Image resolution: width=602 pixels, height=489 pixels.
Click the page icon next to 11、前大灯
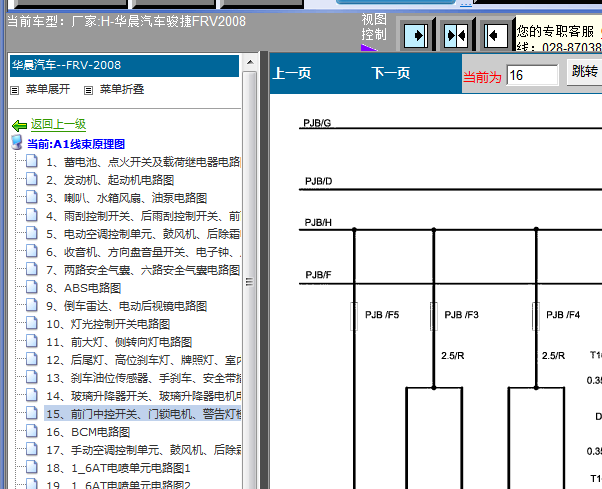32,341
